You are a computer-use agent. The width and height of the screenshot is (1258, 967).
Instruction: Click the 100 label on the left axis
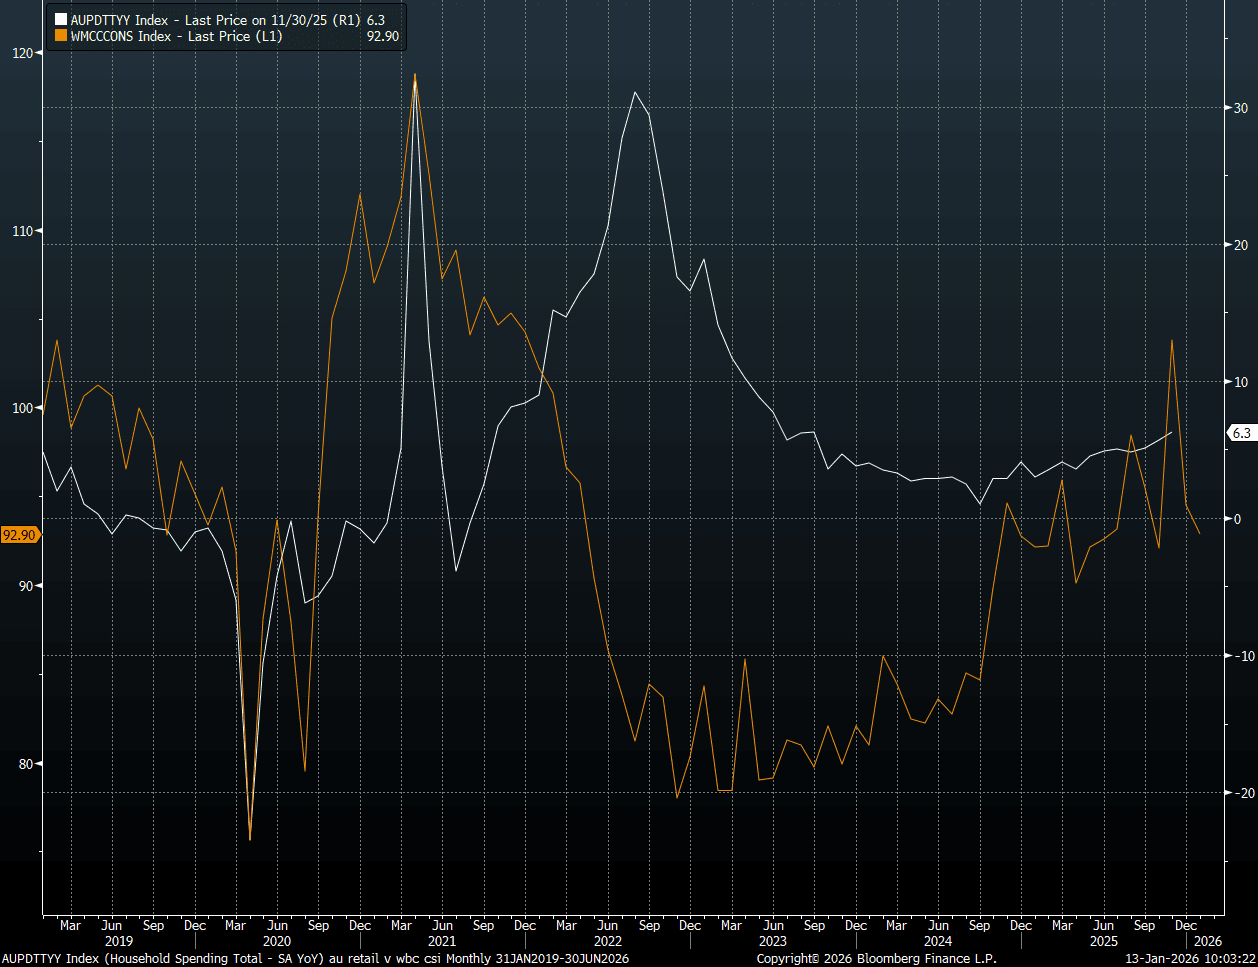point(23,408)
